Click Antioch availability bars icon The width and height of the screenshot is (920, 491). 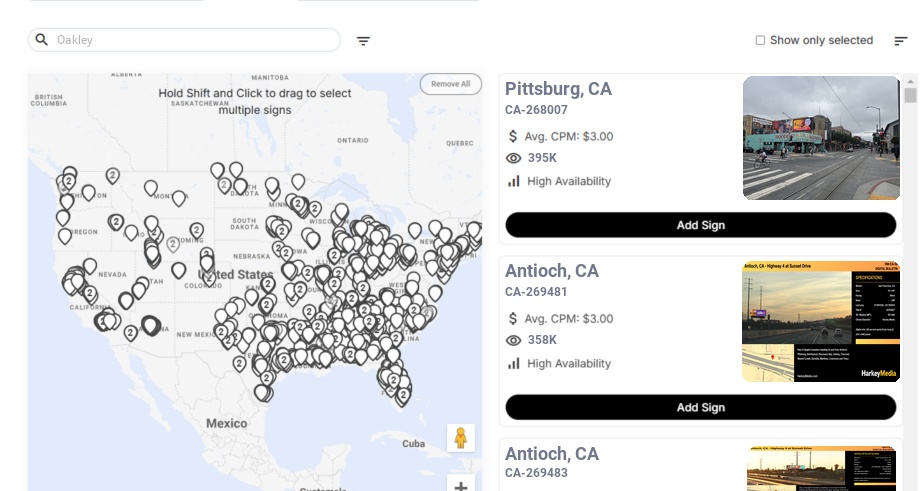[x=514, y=363]
